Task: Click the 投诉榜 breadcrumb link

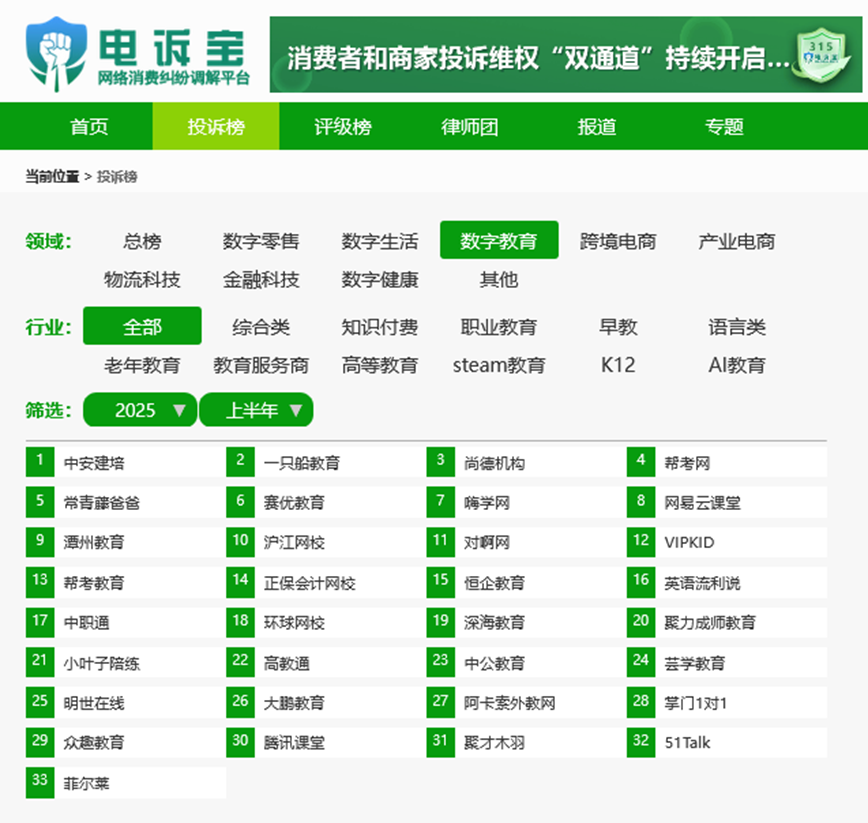Action: point(117,177)
